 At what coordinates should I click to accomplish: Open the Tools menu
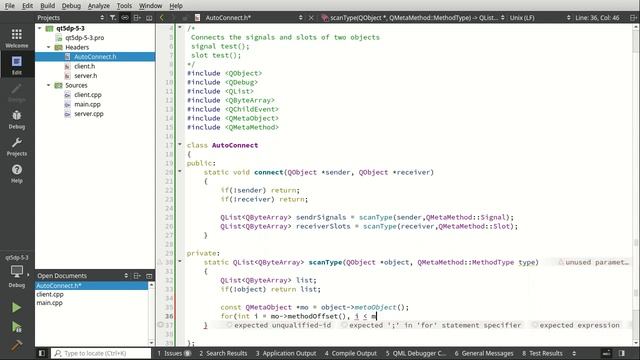coord(124,6)
